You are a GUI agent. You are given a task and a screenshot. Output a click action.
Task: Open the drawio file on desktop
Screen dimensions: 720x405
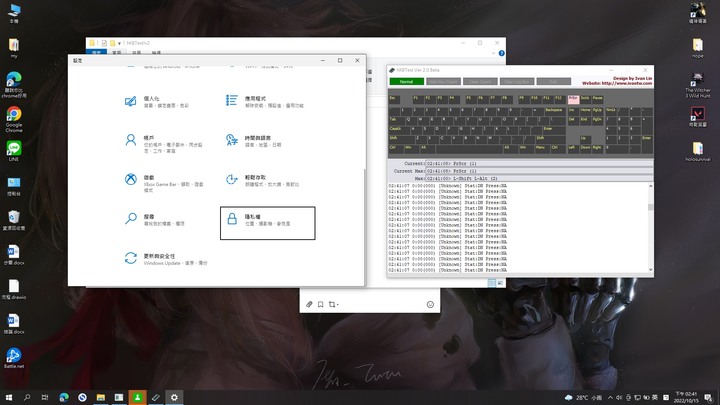14,289
